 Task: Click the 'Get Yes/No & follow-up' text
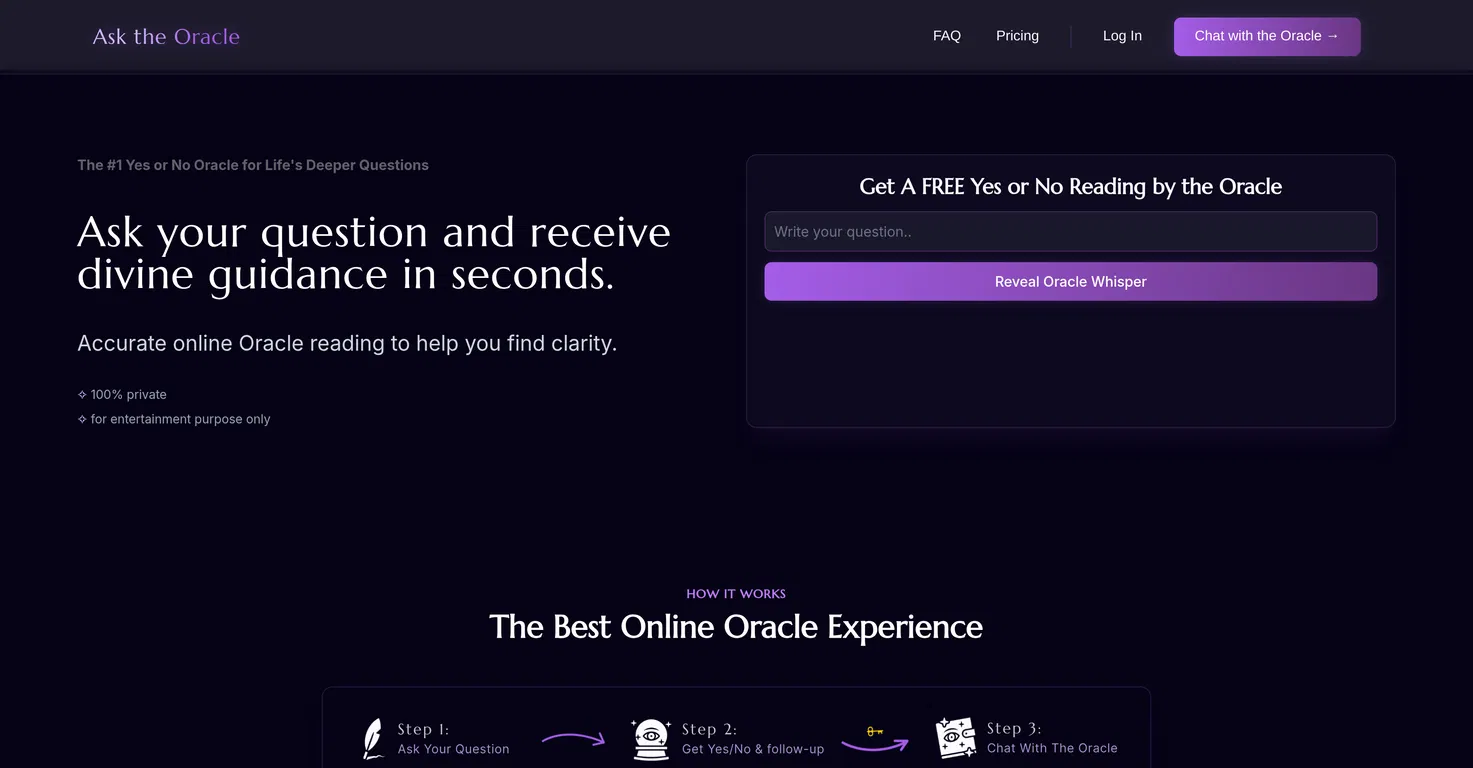tap(753, 749)
